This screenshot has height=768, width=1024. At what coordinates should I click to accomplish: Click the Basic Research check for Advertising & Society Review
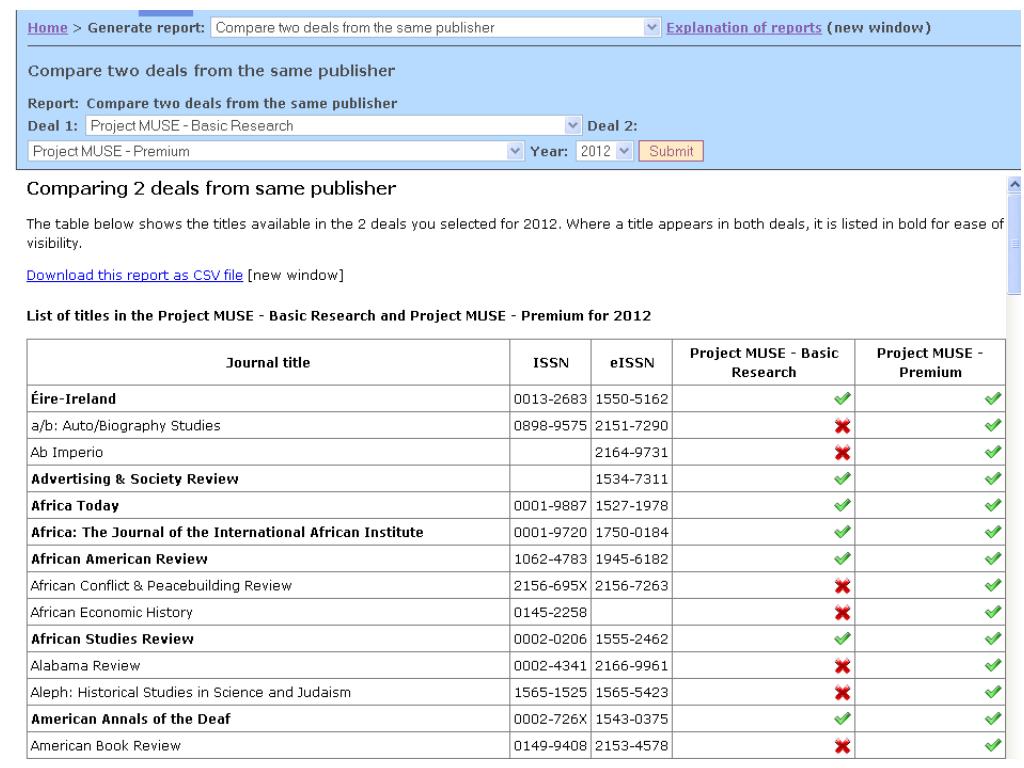(842, 479)
